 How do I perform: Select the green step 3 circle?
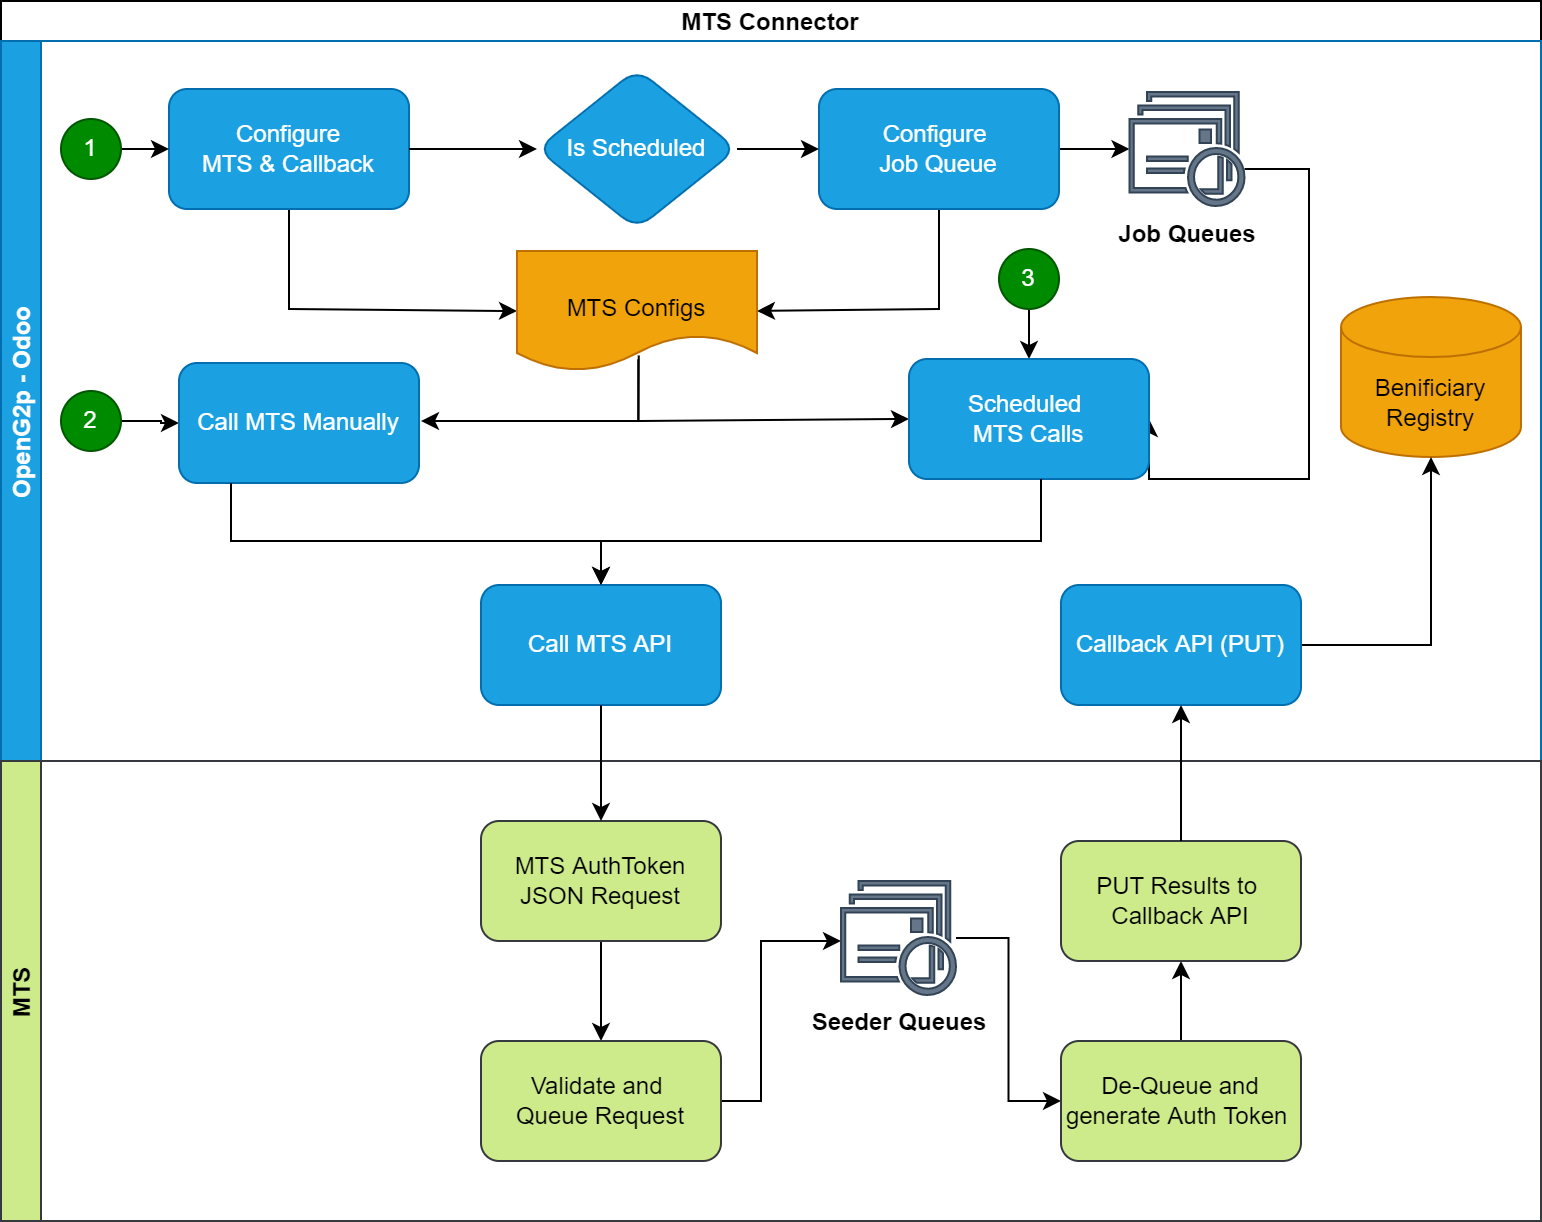pyautogui.click(x=1028, y=278)
